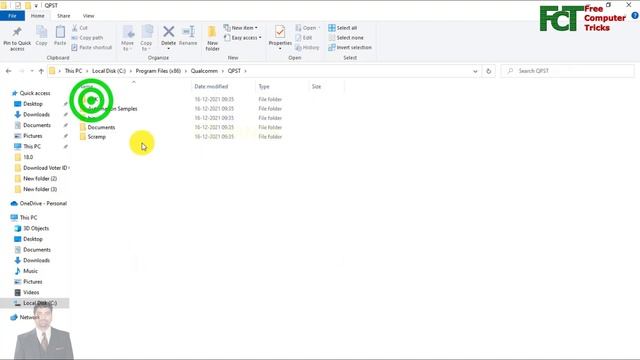Screen dimensions: 640x360
Task: Click the Paste ribbon icon
Action: pos(60,36)
